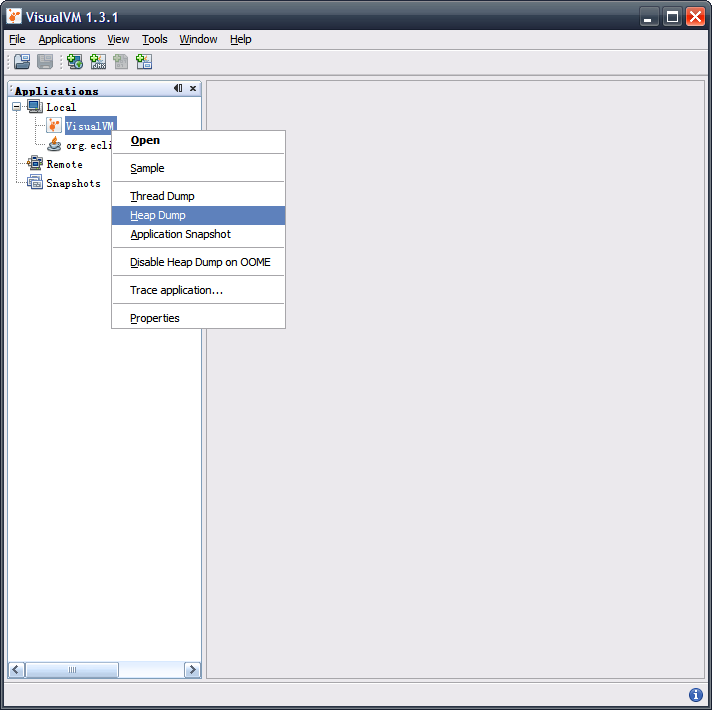Select Application Snapshot in context menu
The image size is (712, 710).
click(x=198, y=234)
